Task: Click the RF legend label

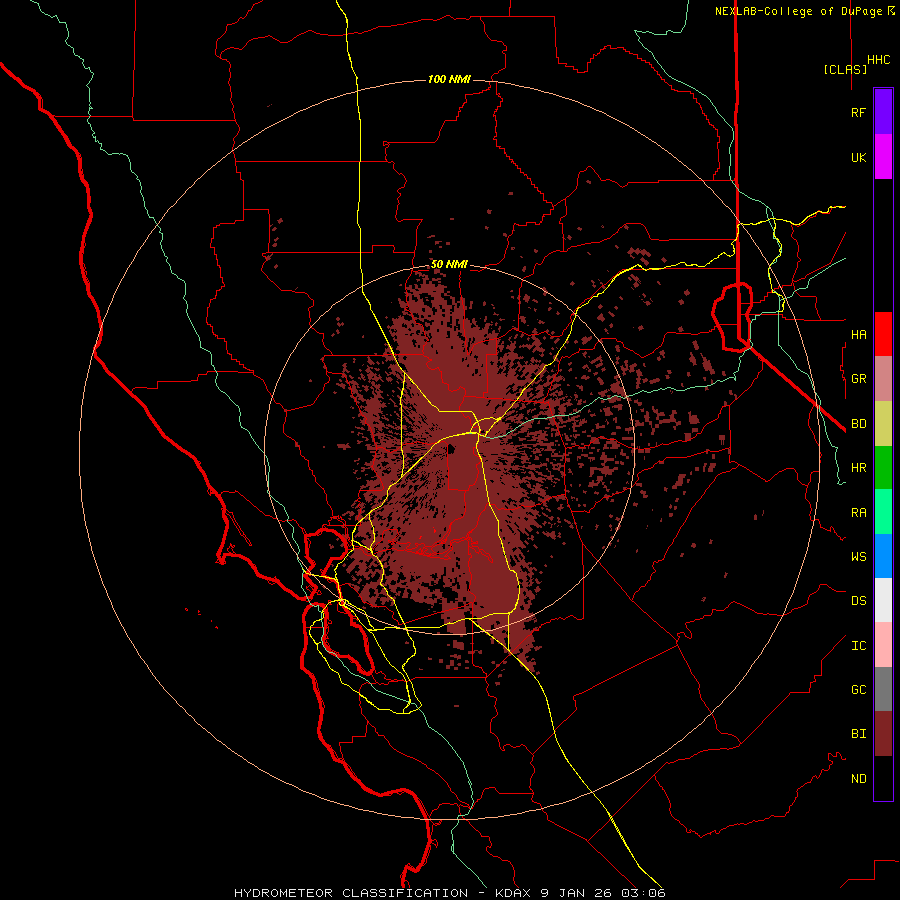Action: click(x=858, y=112)
